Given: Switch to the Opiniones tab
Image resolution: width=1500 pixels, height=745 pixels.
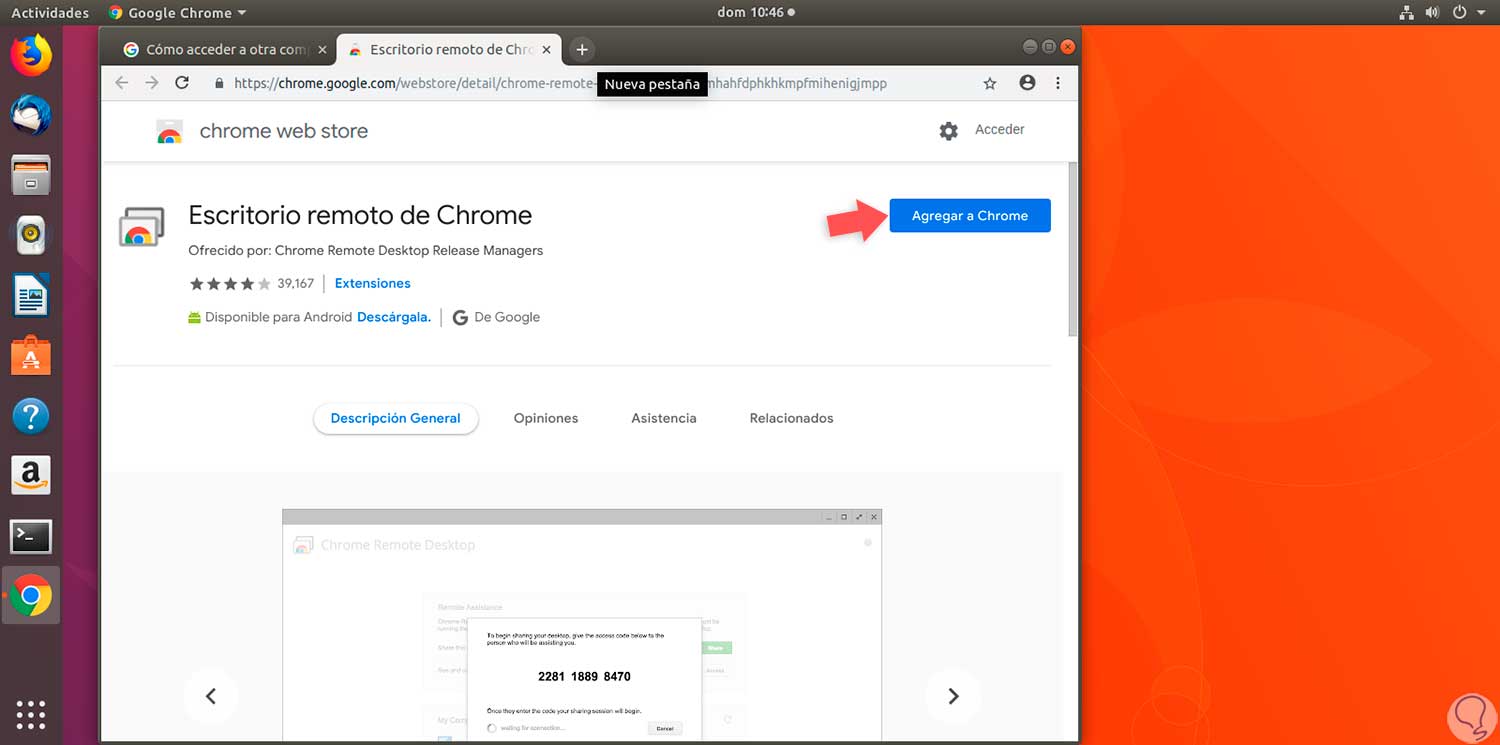Looking at the screenshot, I should (x=546, y=418).
